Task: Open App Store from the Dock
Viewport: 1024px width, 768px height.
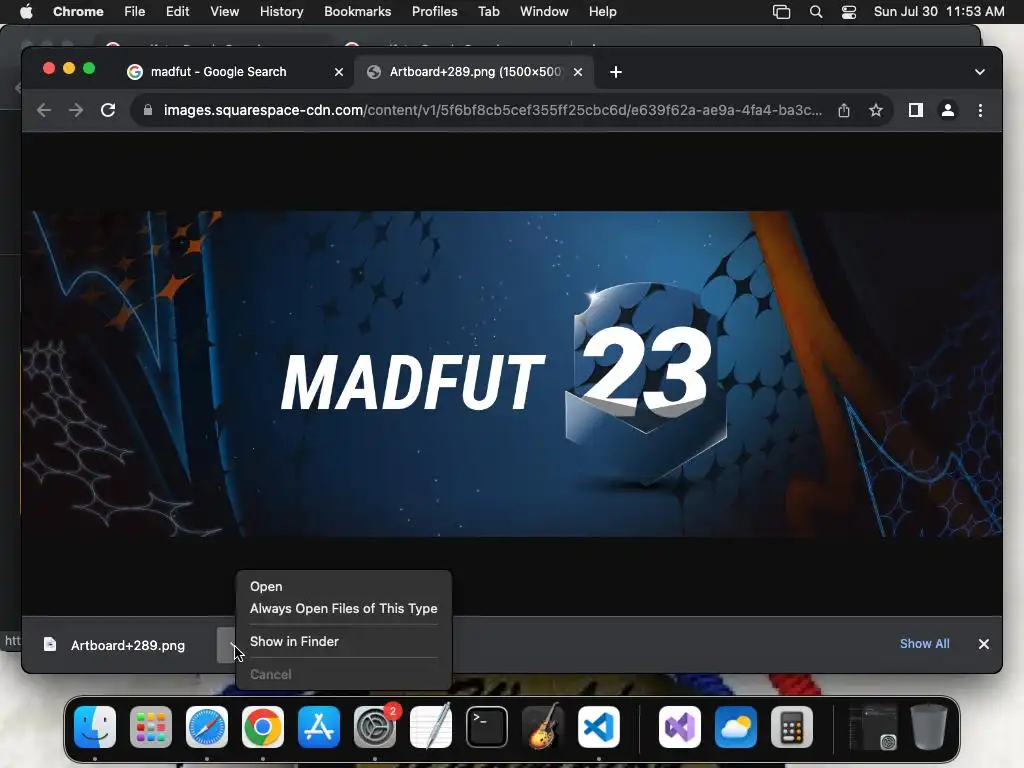Action: point(319,727)
